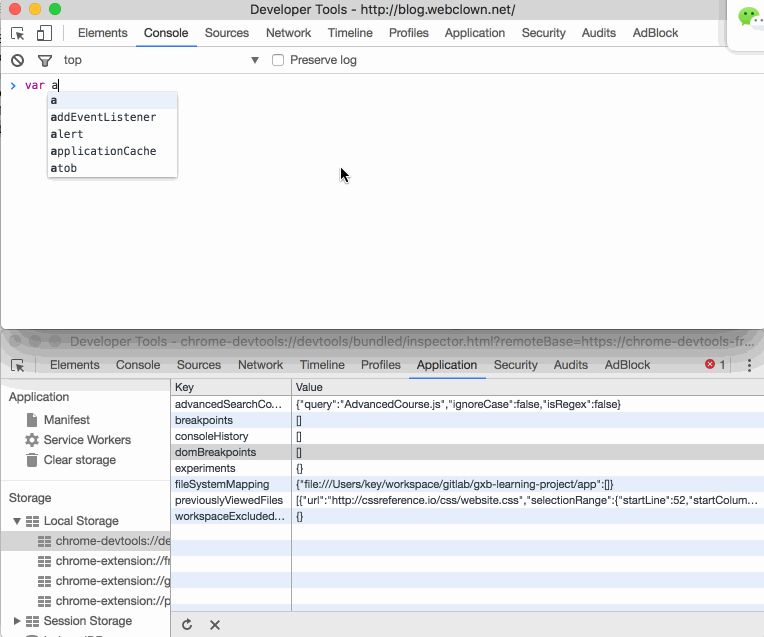This screenshot has height=637, width=764.
Task: Open Elements tab in bottom DevTools window
Action: (75, 365)
